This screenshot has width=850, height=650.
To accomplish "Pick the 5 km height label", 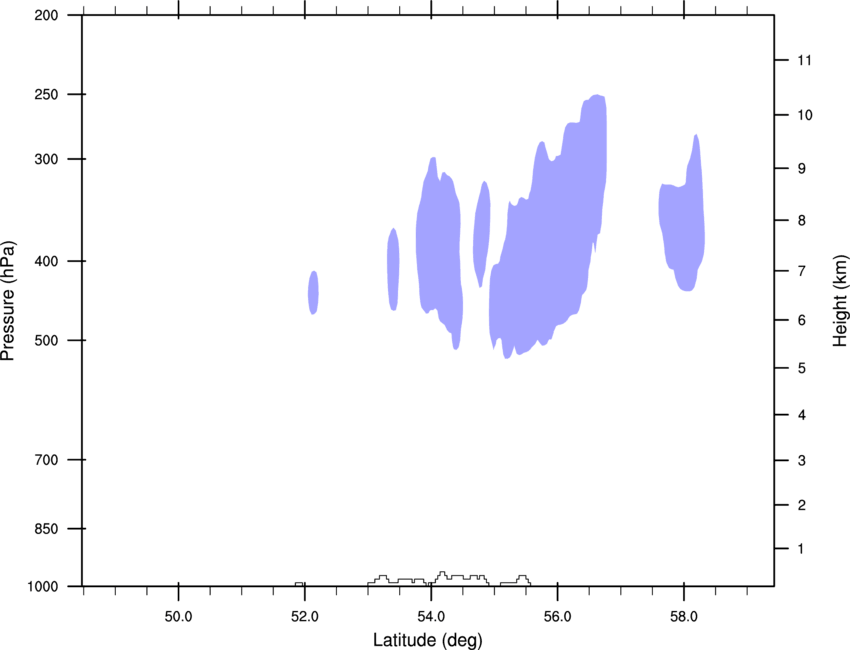I will point(802,369).
